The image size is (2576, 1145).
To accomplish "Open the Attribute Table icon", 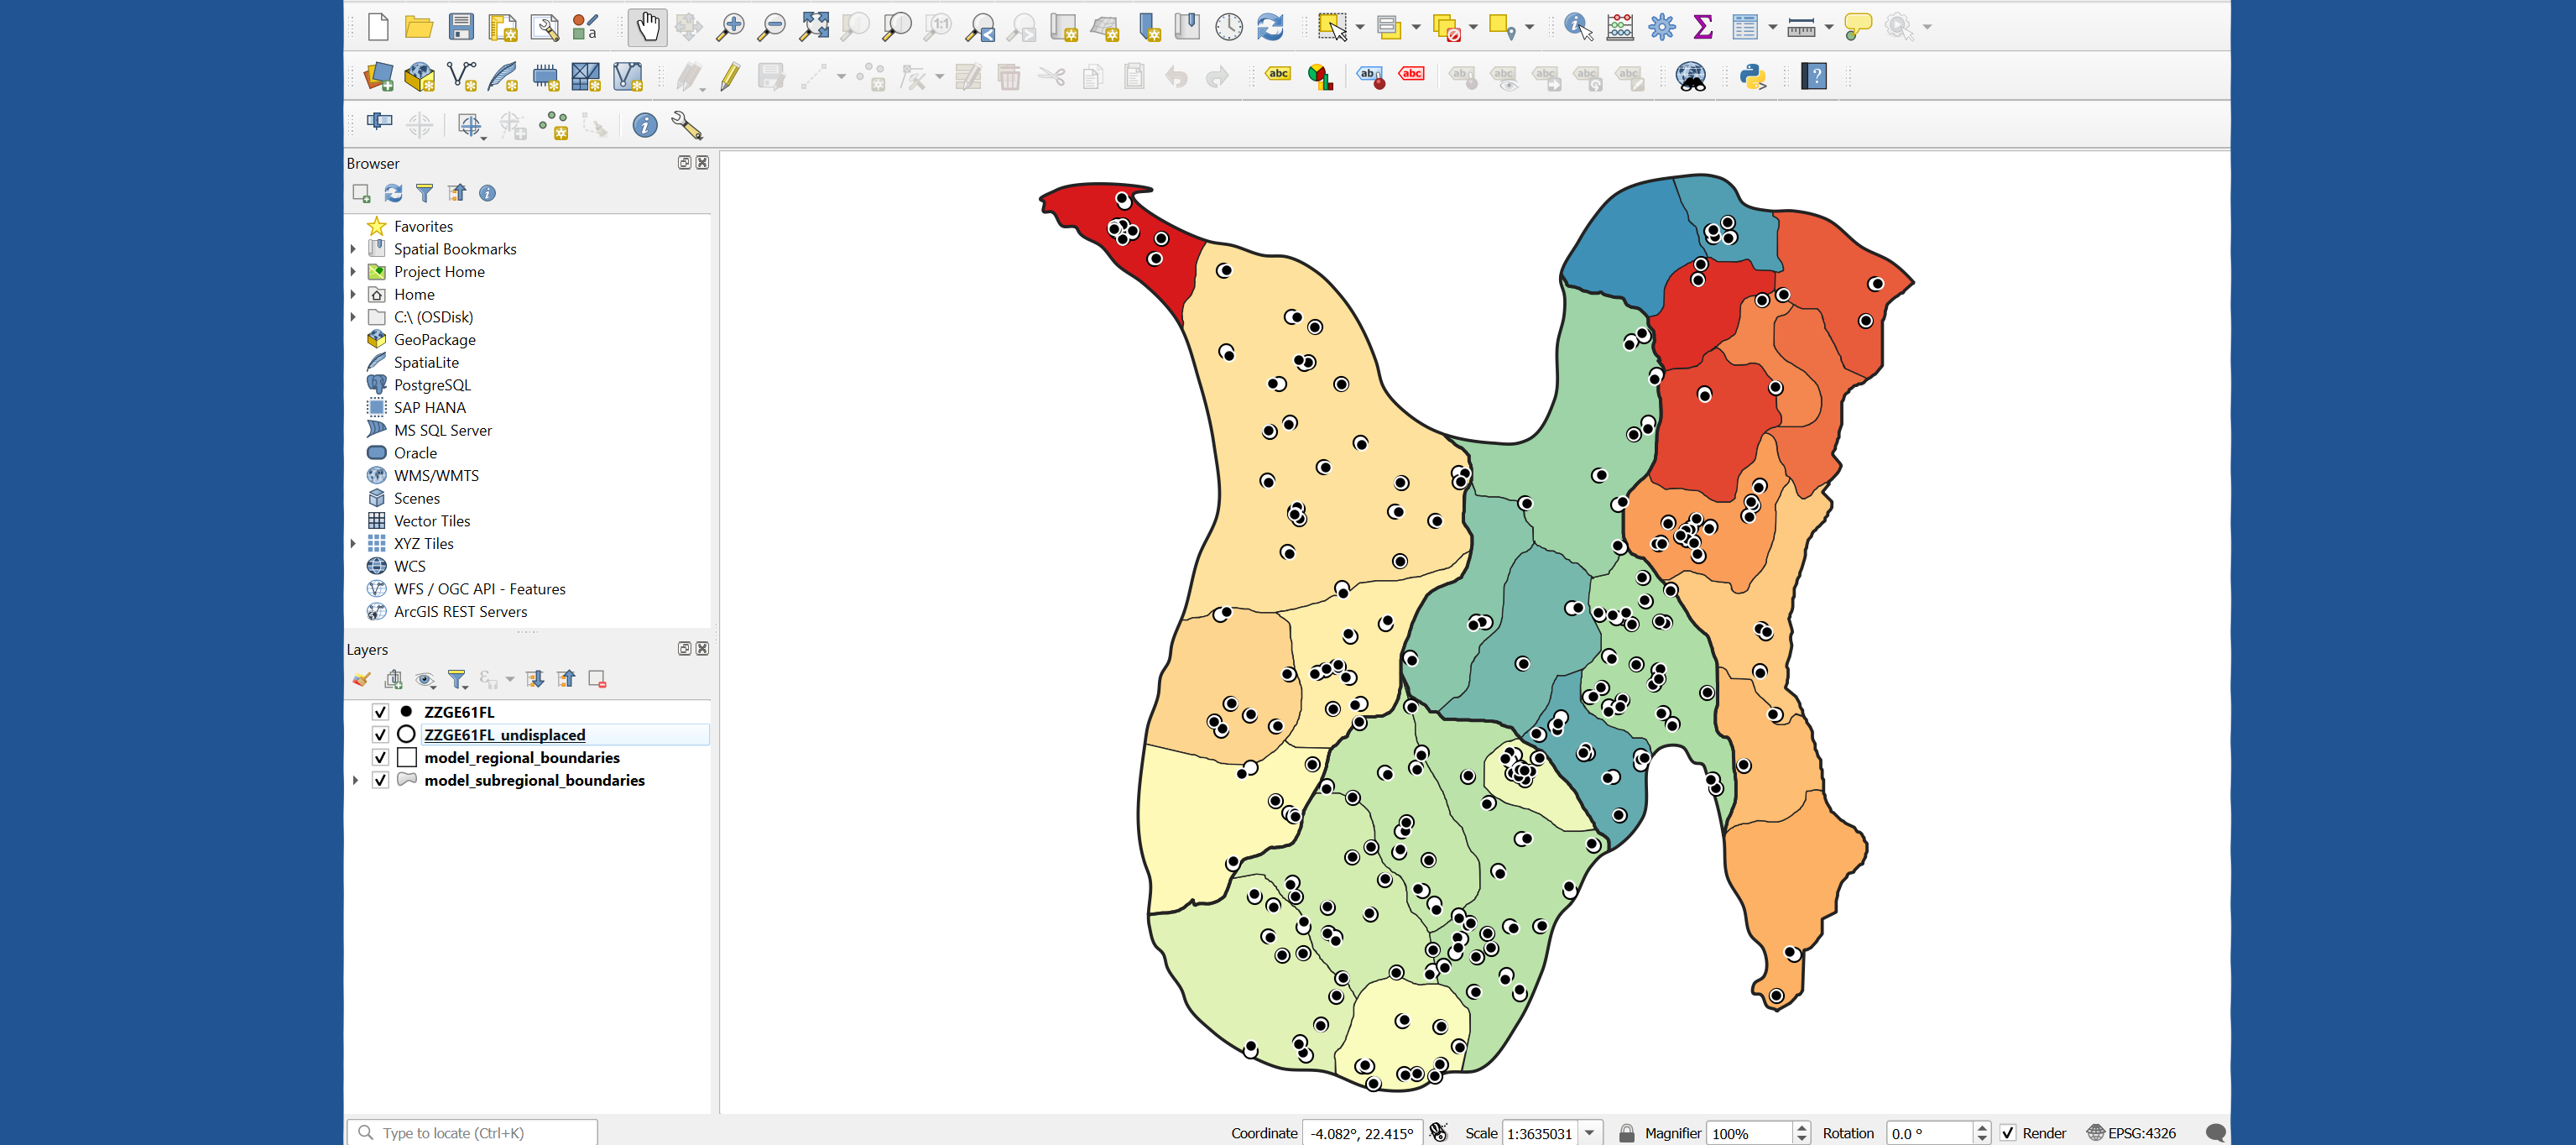I will (1746, 27).
